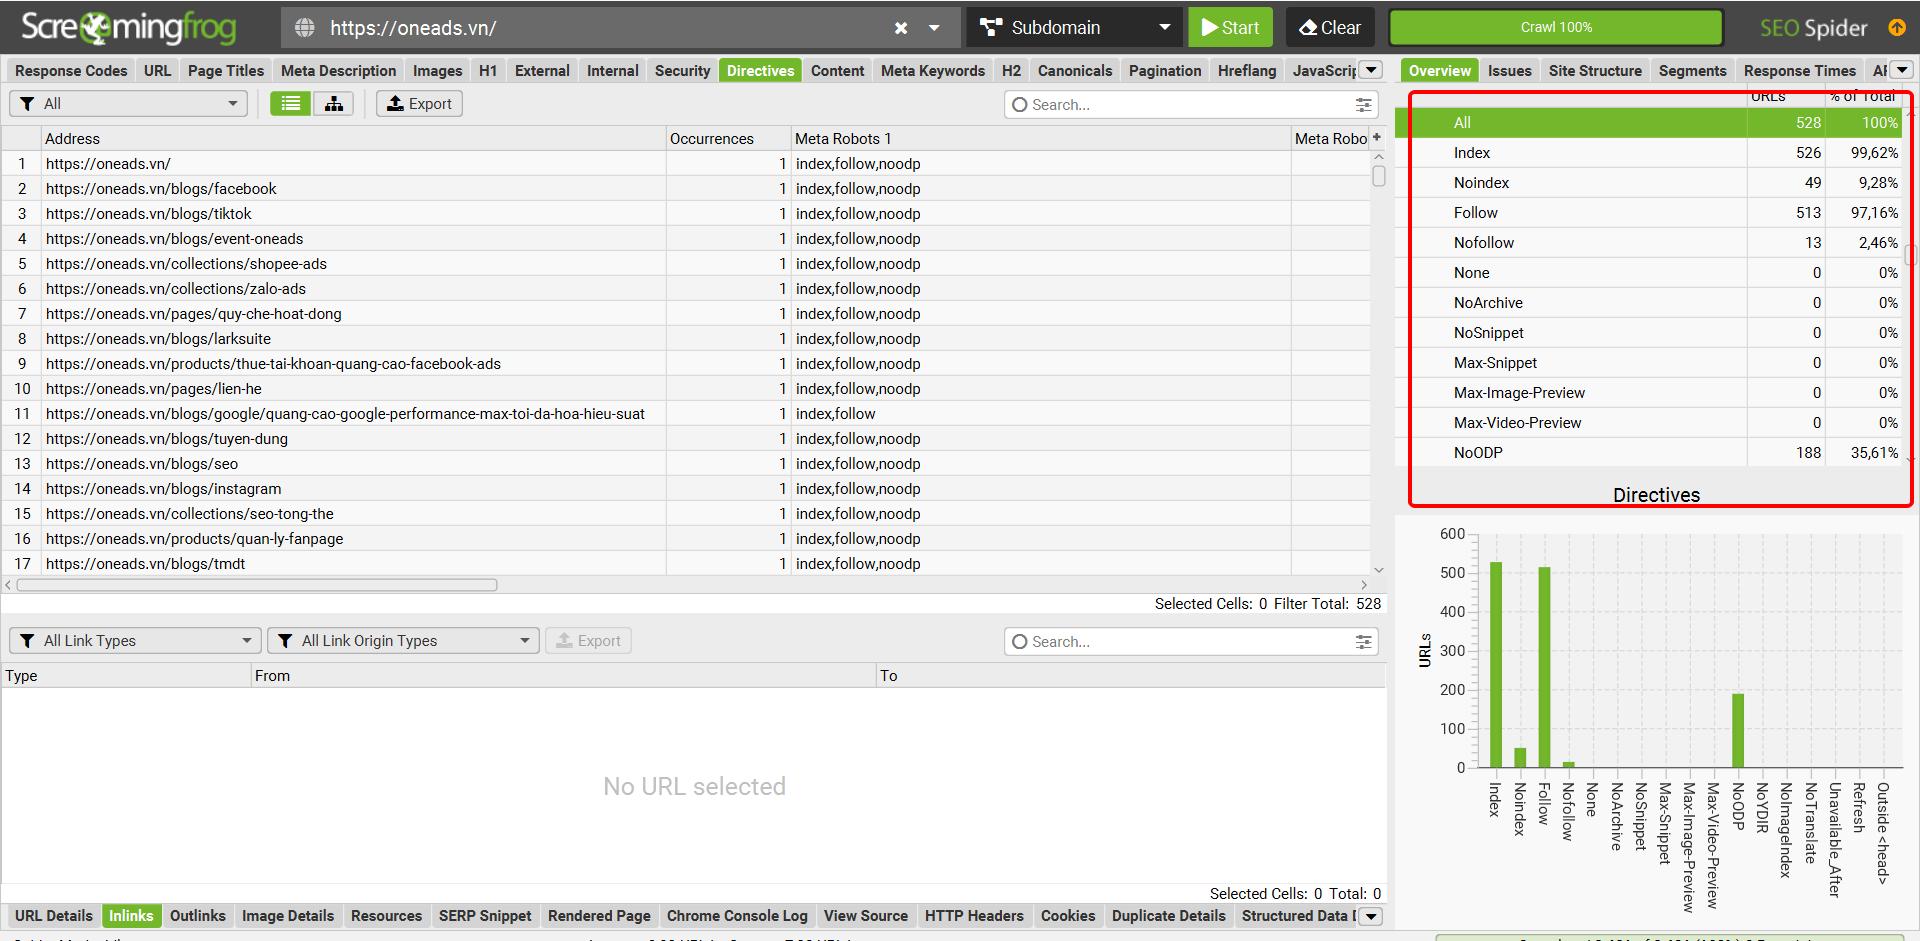This screenshot has height=941, width=1920.
Task: Go to the Canonicals tab
Action: 1075,70
